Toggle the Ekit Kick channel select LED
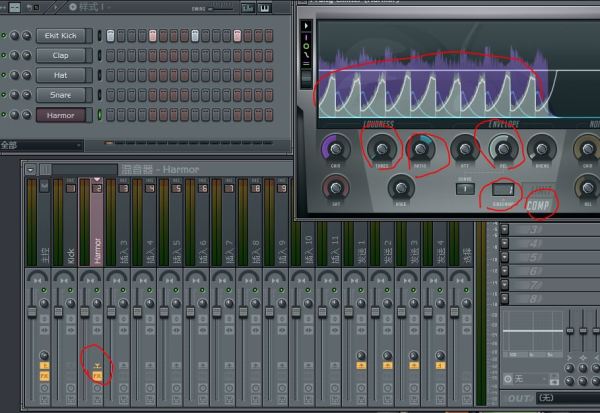Image resolution: width=600 pixels, height=413 pixels. [99, 36]
